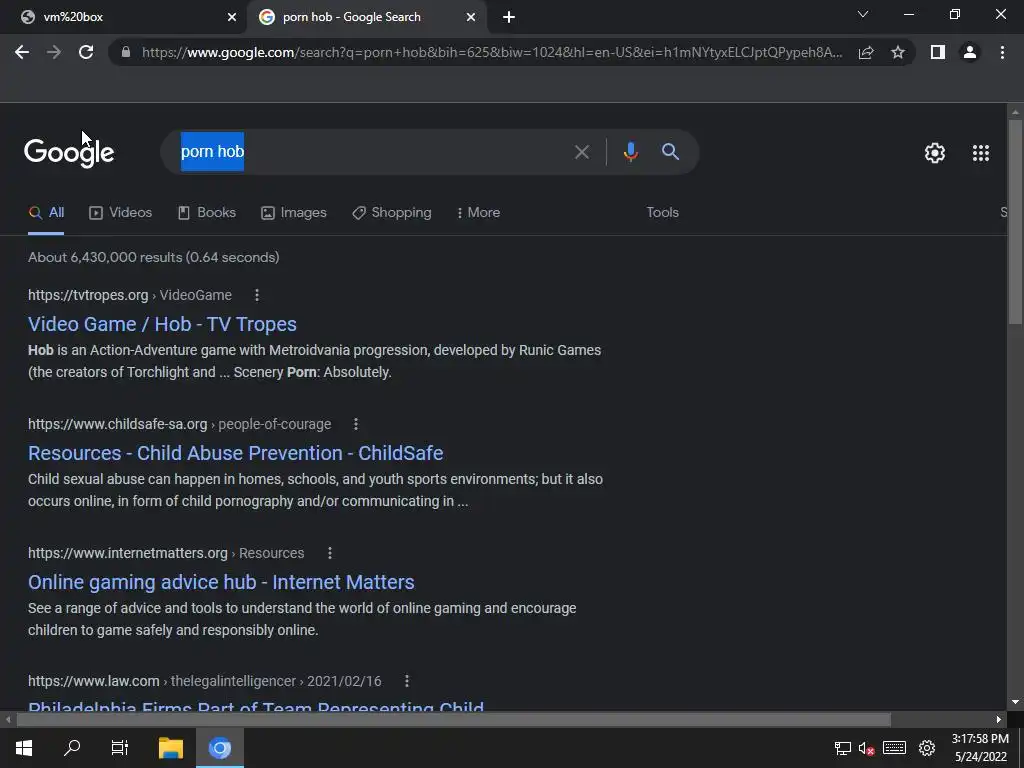Click the vertical page scrollbar thumb
Image resolution: width=1024 pixels, height=768 pixels.
point(1015,222)
